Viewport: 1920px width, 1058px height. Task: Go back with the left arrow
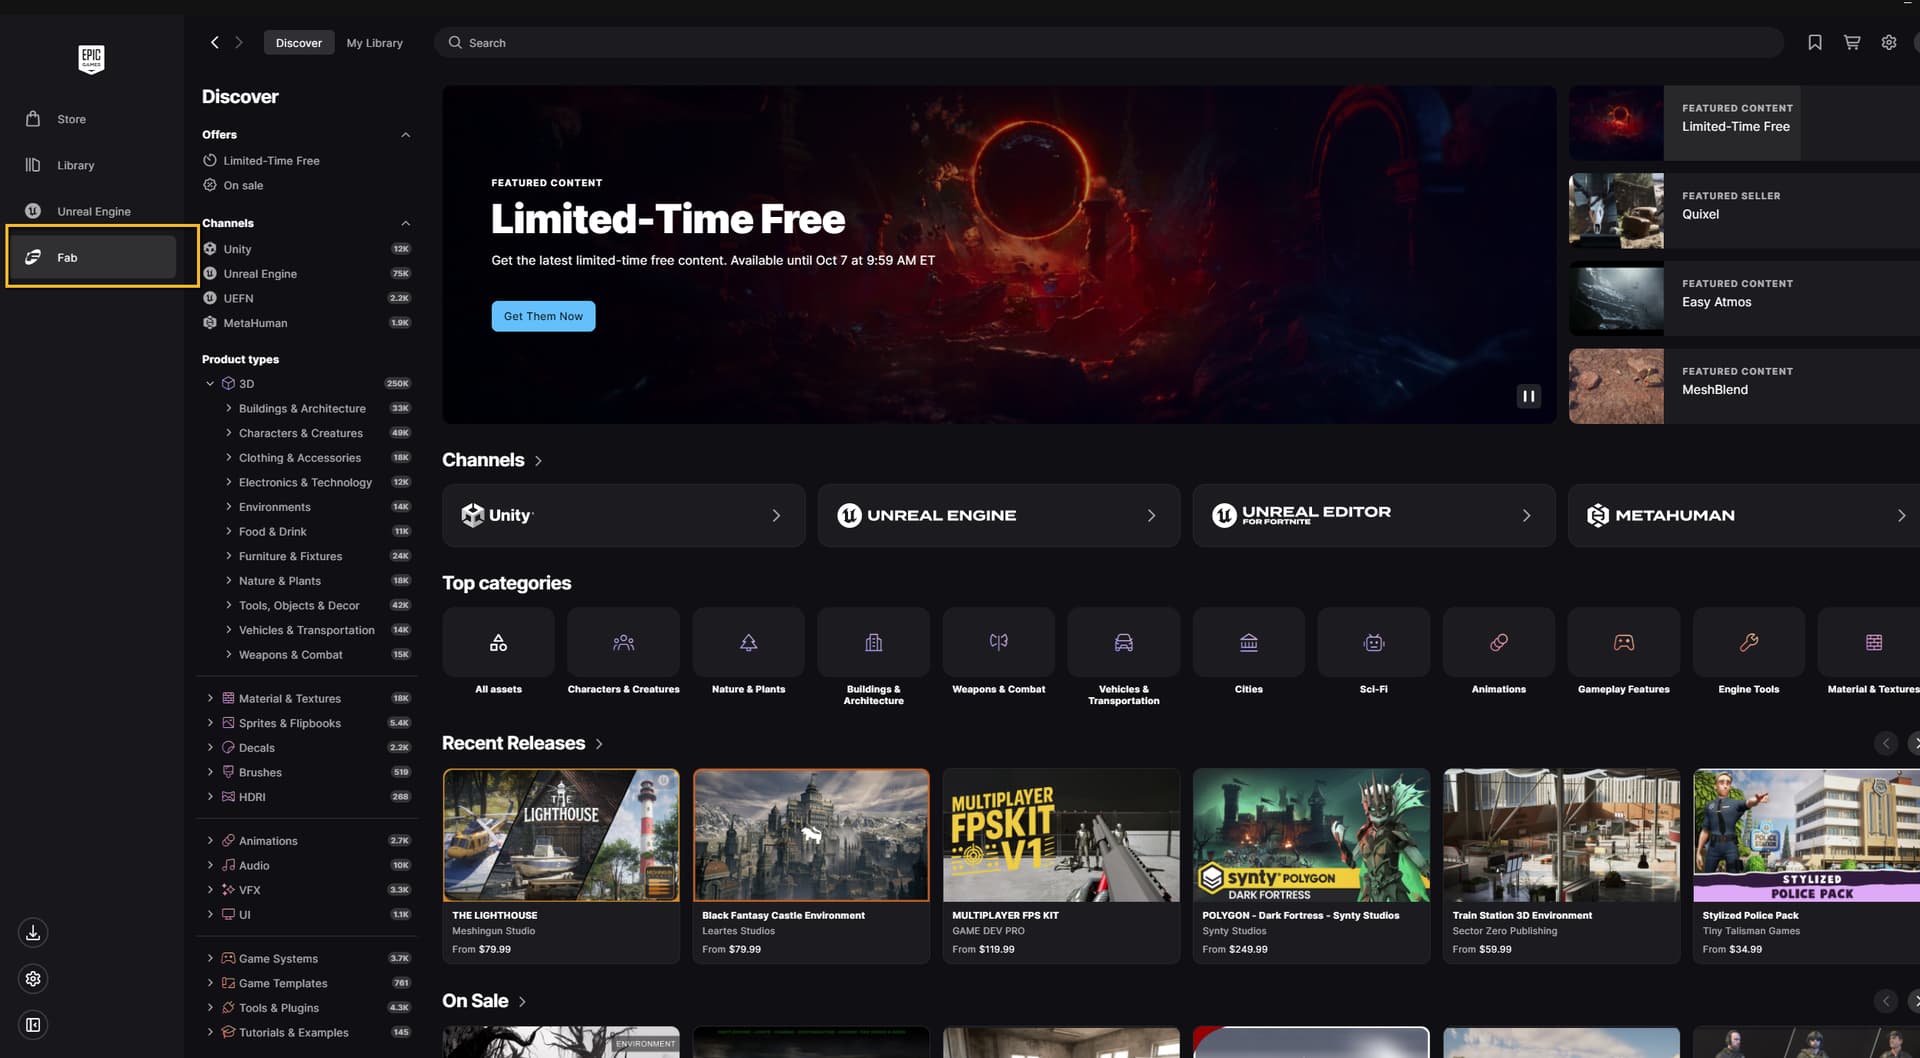point(214,42)
